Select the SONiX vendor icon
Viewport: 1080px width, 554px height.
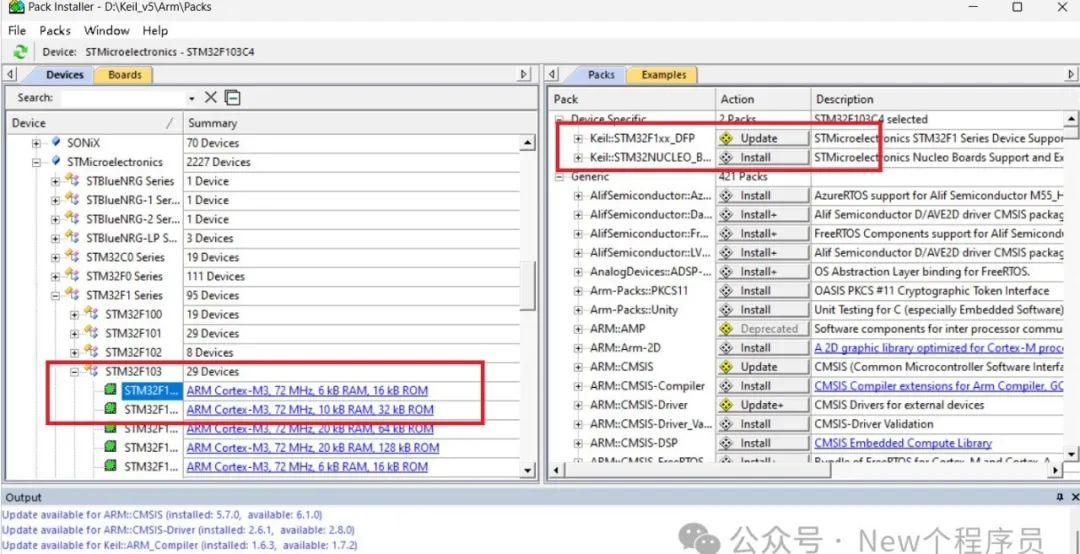point(56,143)
